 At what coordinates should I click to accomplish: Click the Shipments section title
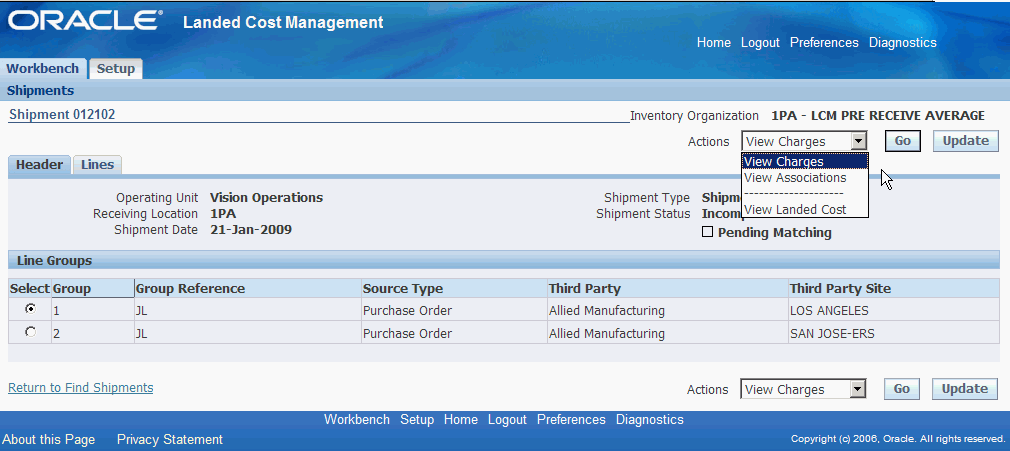click(x=41, y=91)
